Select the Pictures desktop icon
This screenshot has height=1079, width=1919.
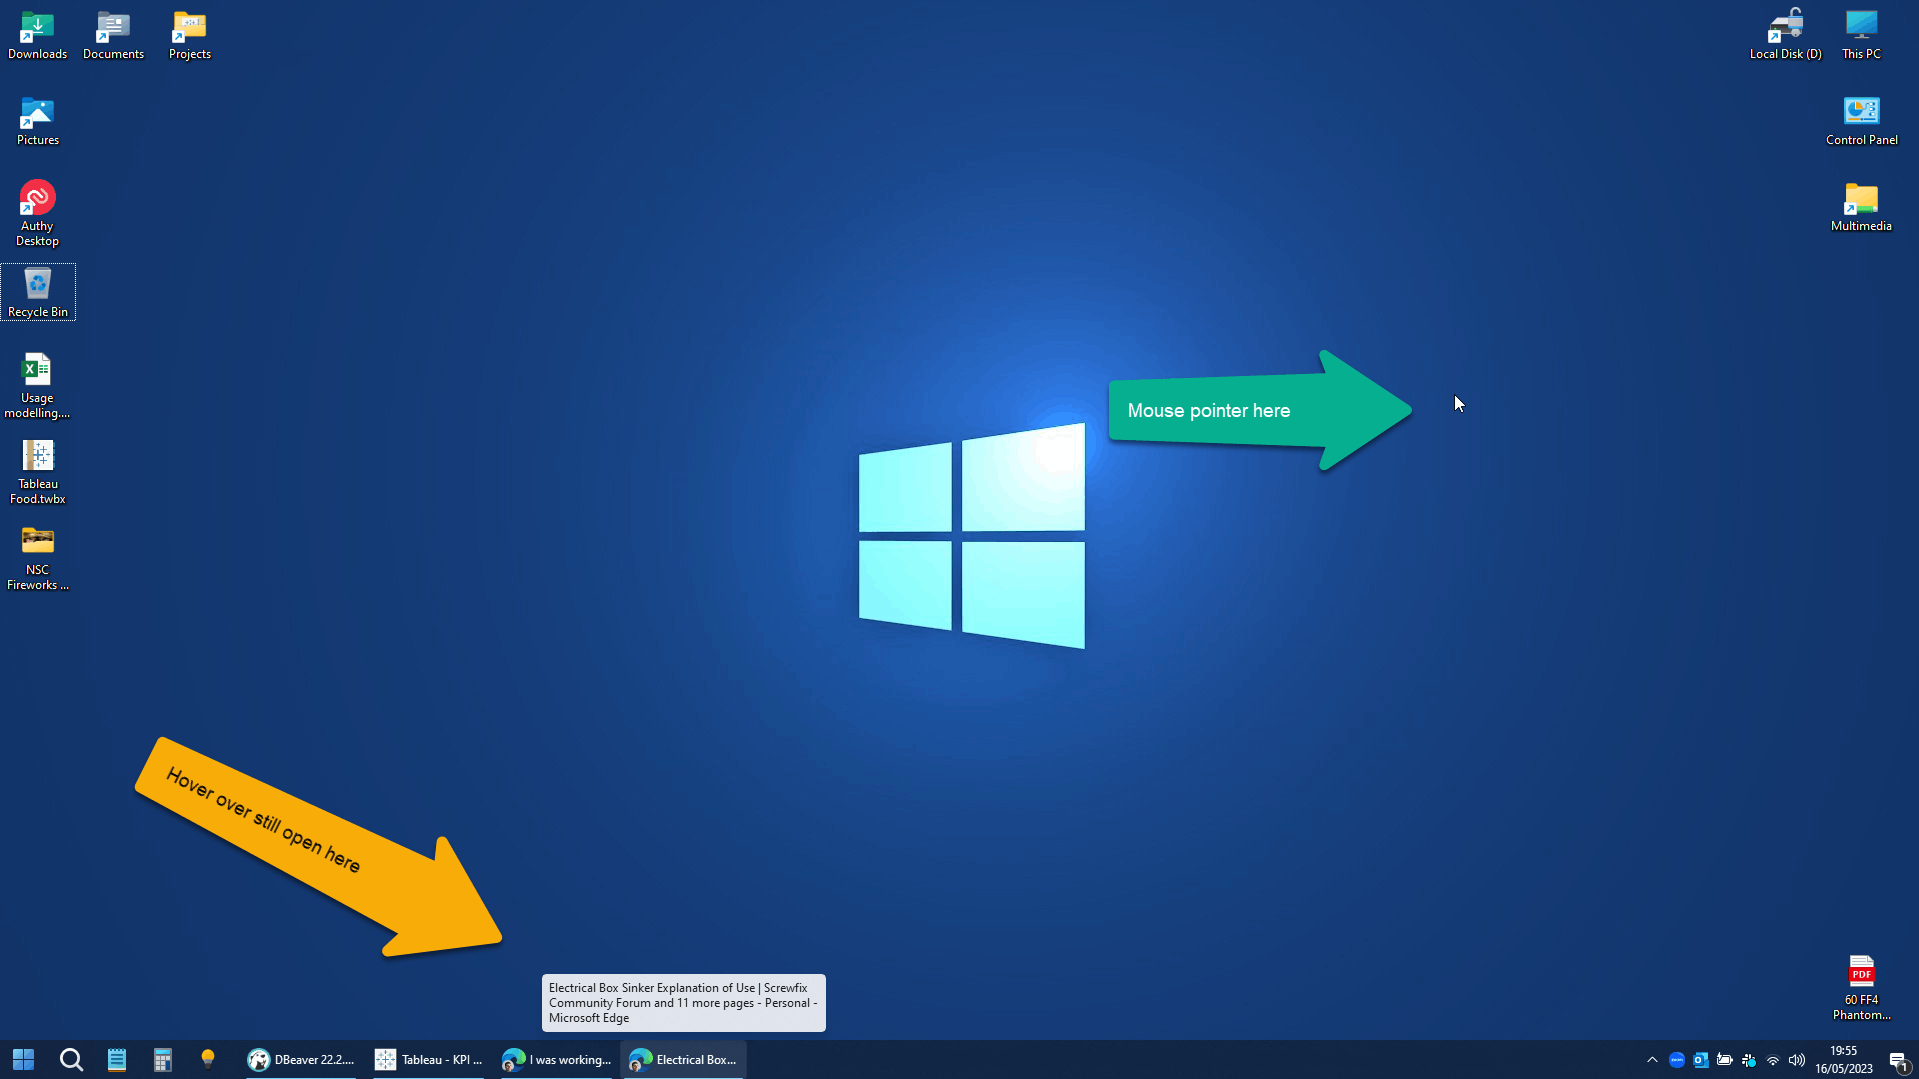(38, 121)
